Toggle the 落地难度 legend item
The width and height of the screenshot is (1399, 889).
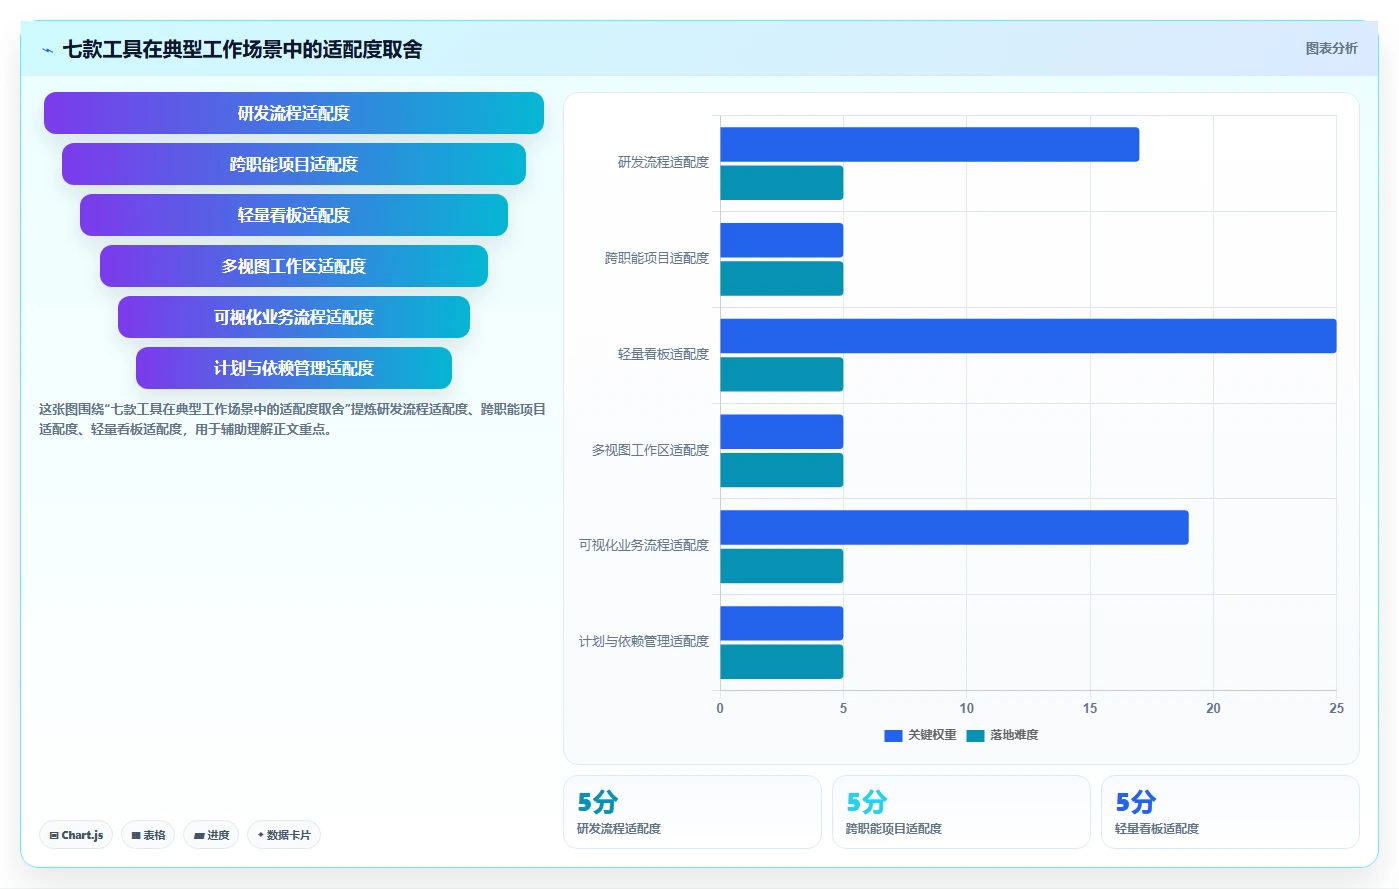1002,735
